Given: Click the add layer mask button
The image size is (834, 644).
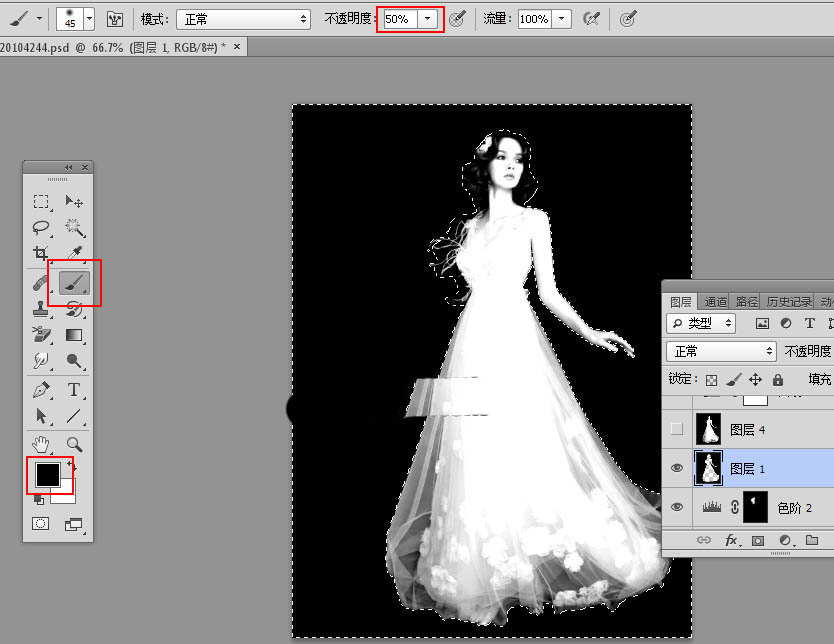Looking at the screenshot, I should [x=758, y=540].
